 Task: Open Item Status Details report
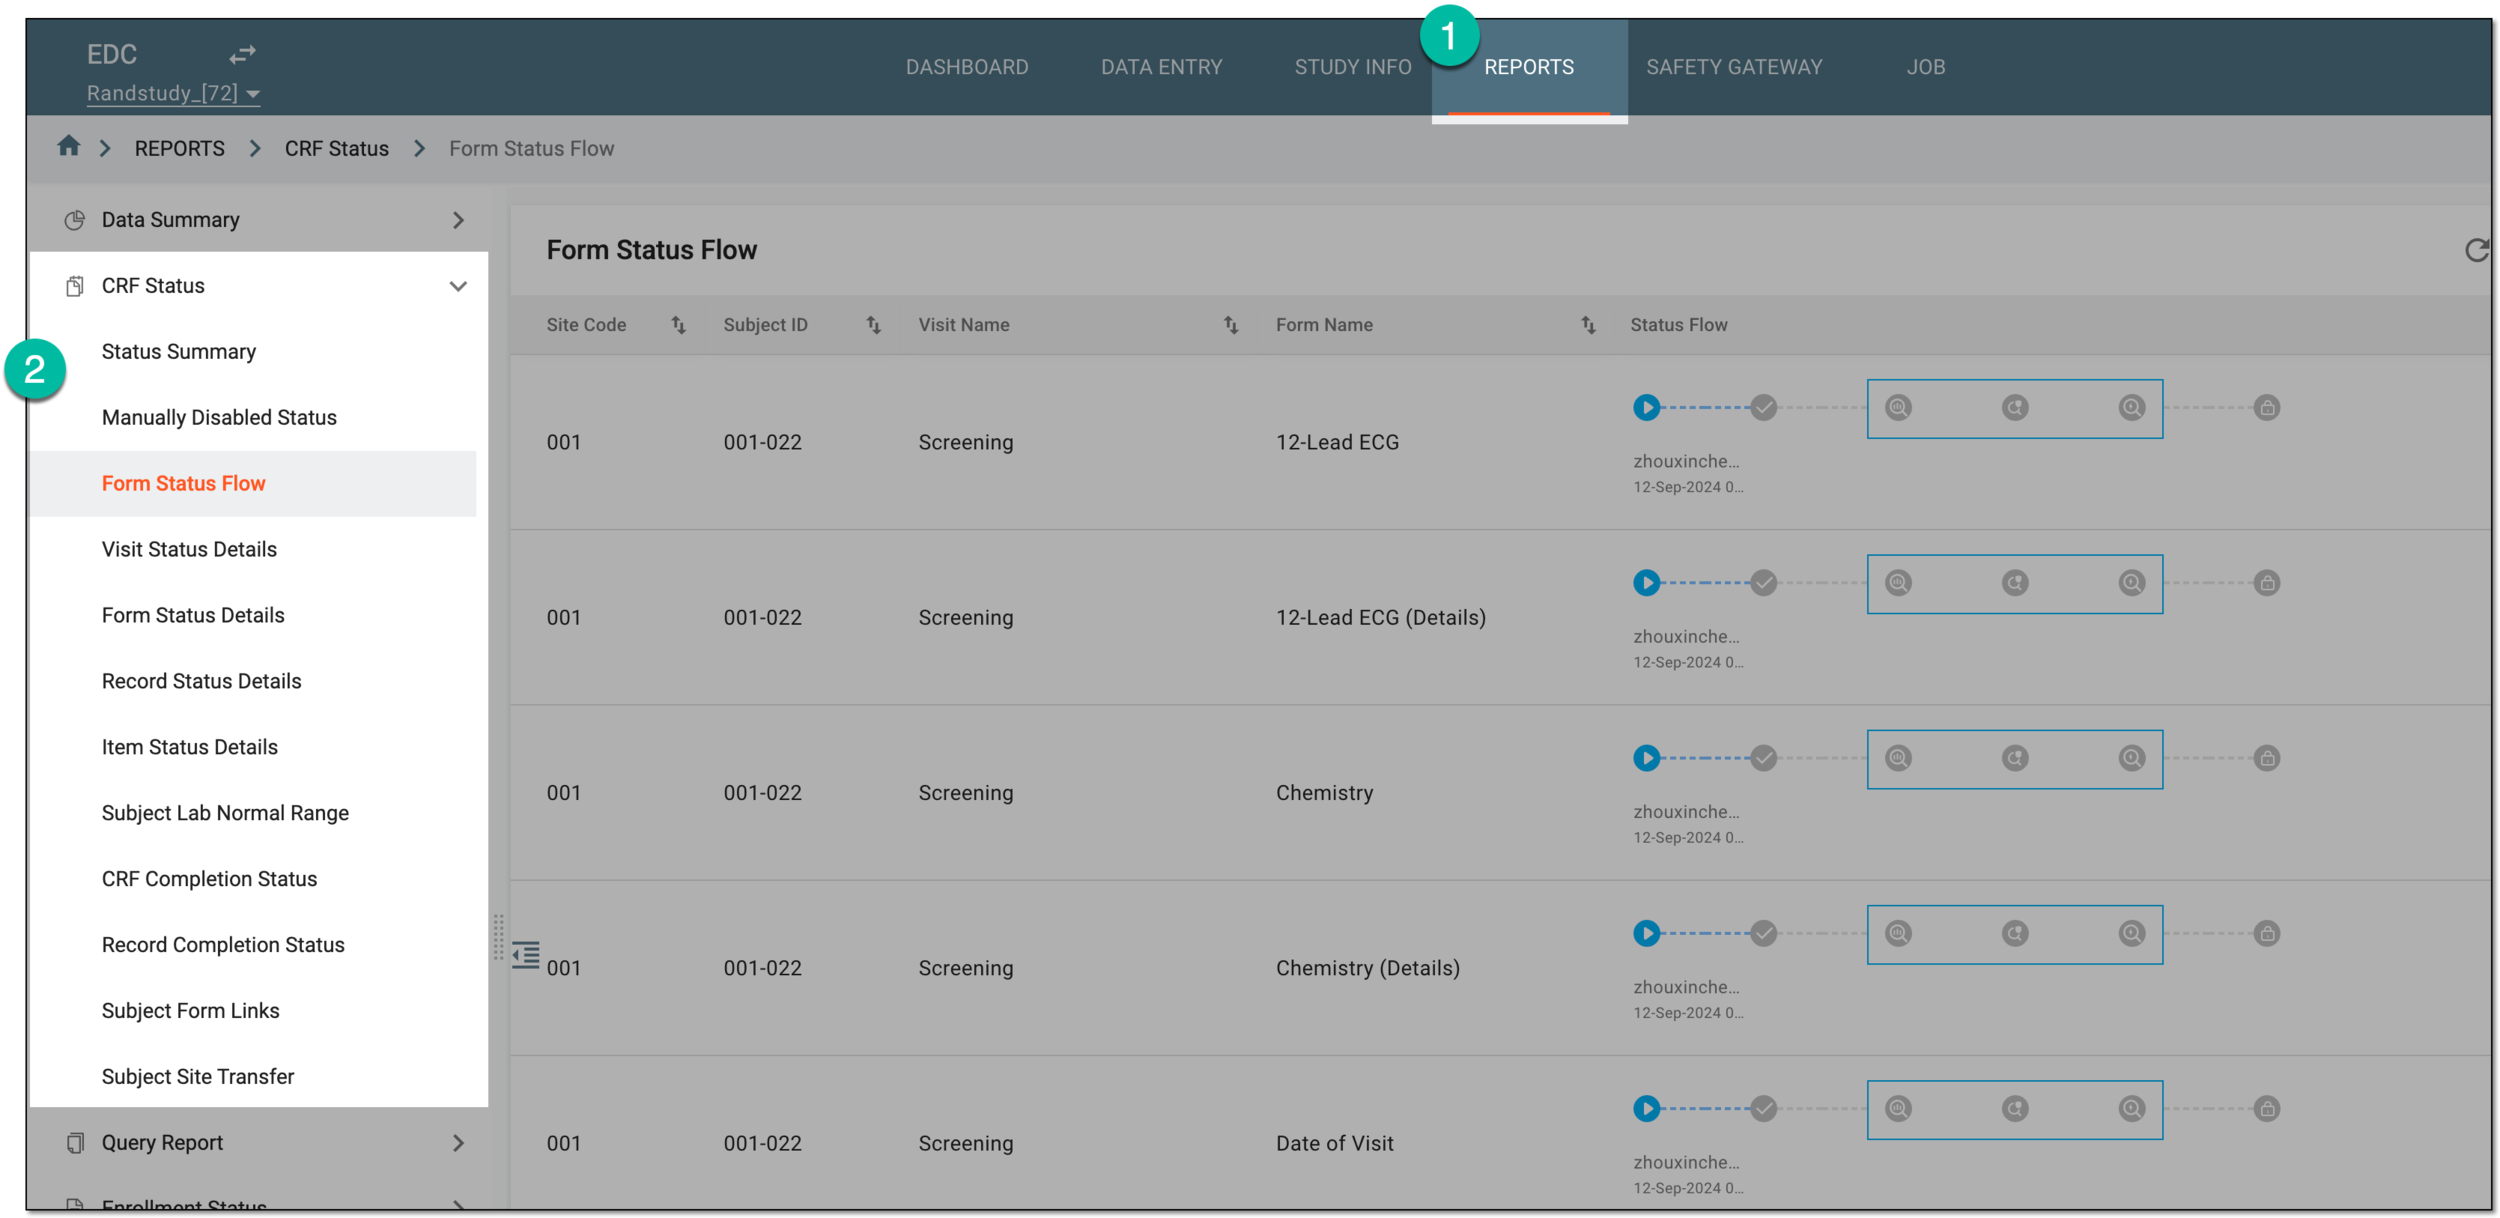[189, 748]
